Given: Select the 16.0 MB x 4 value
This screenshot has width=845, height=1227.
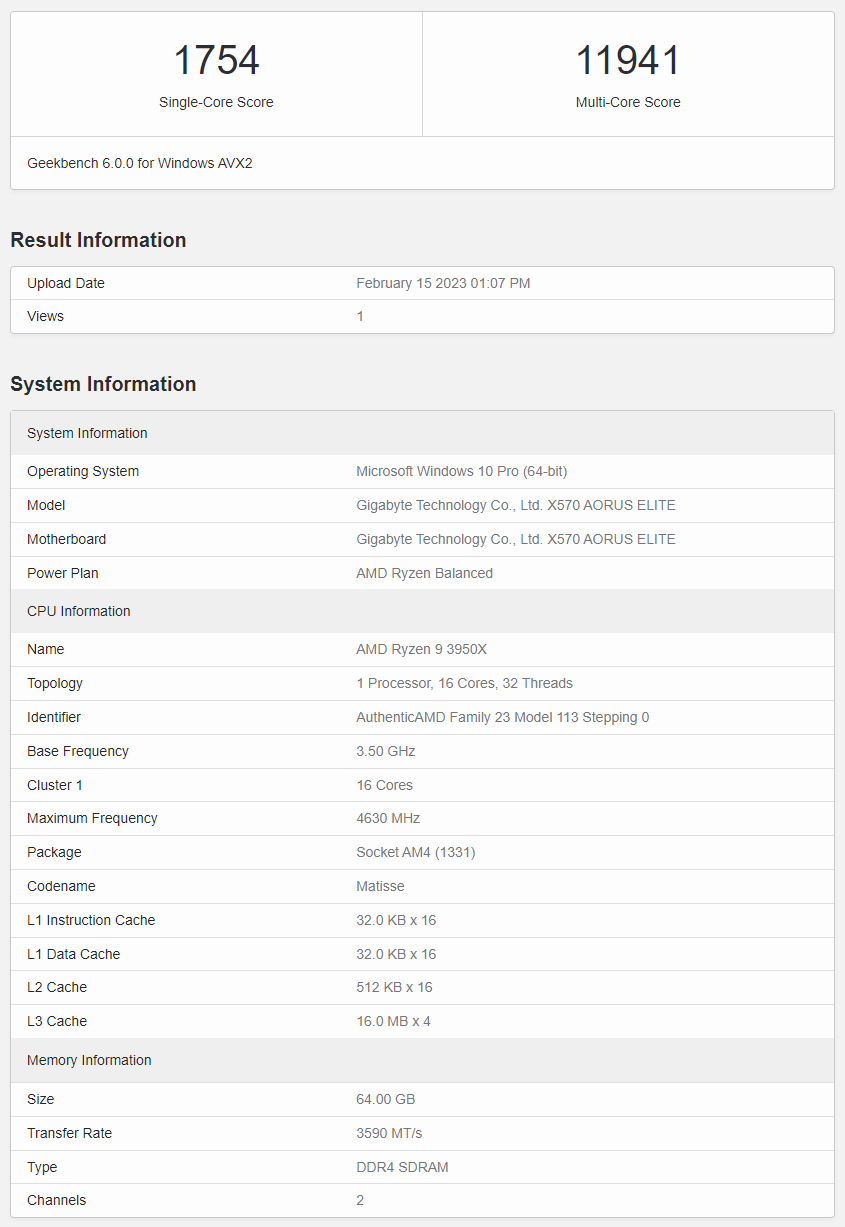Looking at the screenshot, I should [393, 1021].
